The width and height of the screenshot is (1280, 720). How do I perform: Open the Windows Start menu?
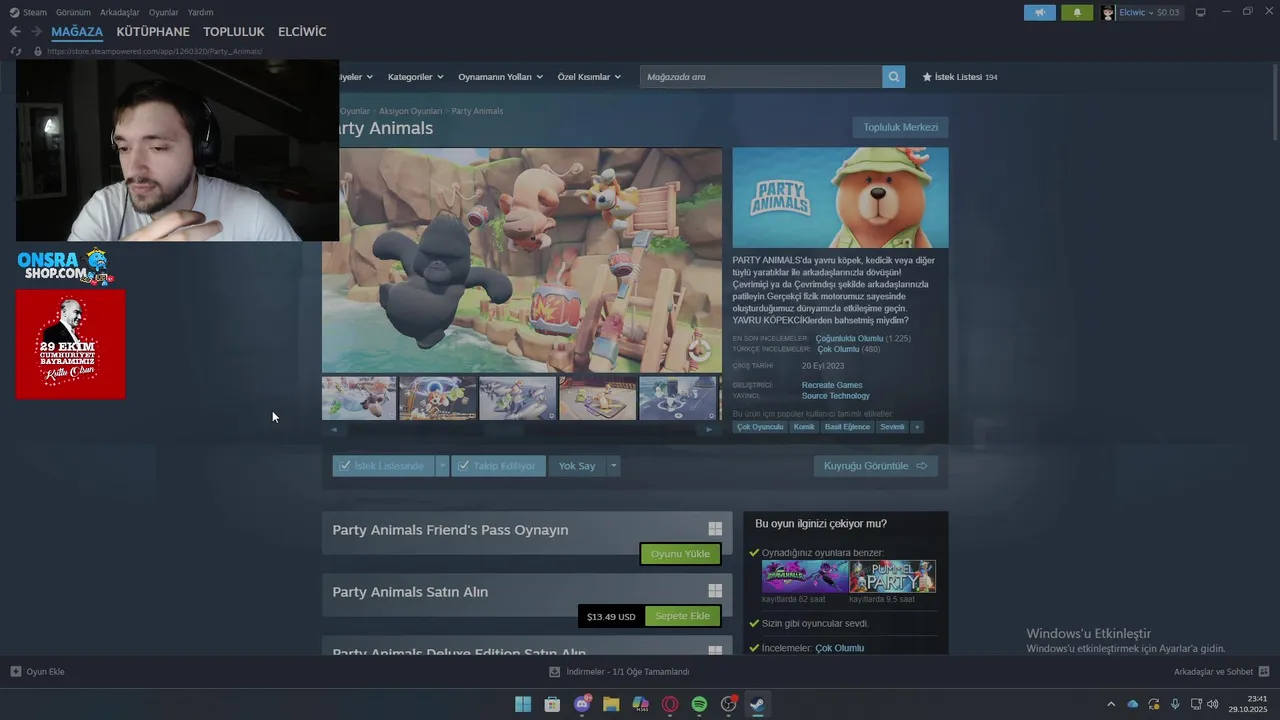[523, 704]
